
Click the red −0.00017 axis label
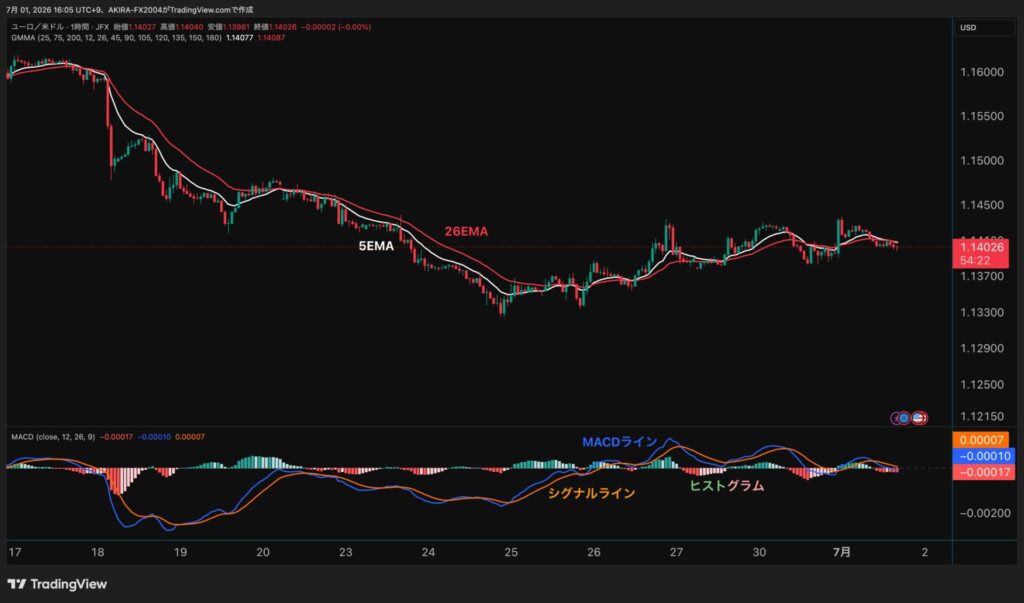click(984, 472)
